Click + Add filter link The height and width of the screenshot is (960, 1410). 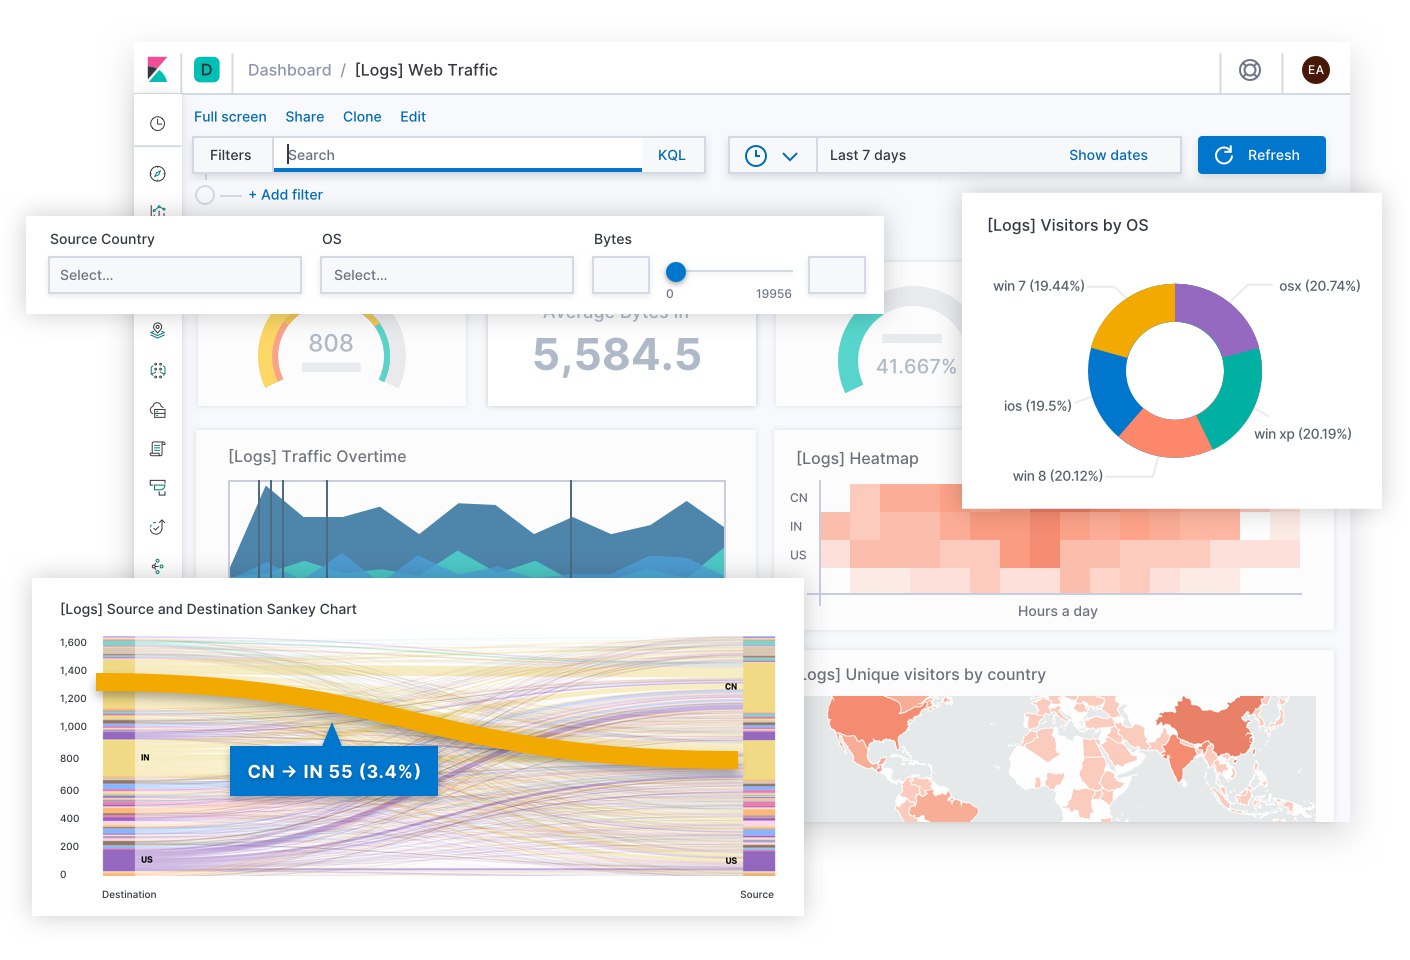286,195
